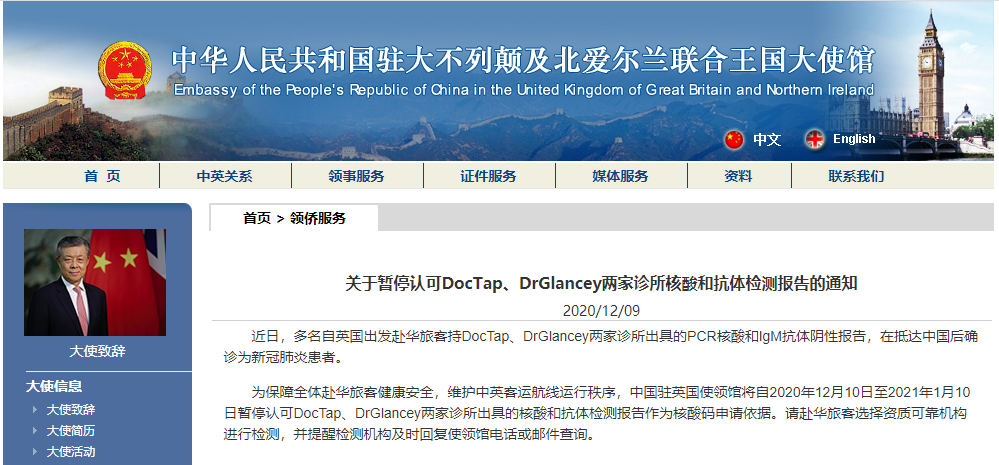Click the China flag icon

(x=734, y=140)
